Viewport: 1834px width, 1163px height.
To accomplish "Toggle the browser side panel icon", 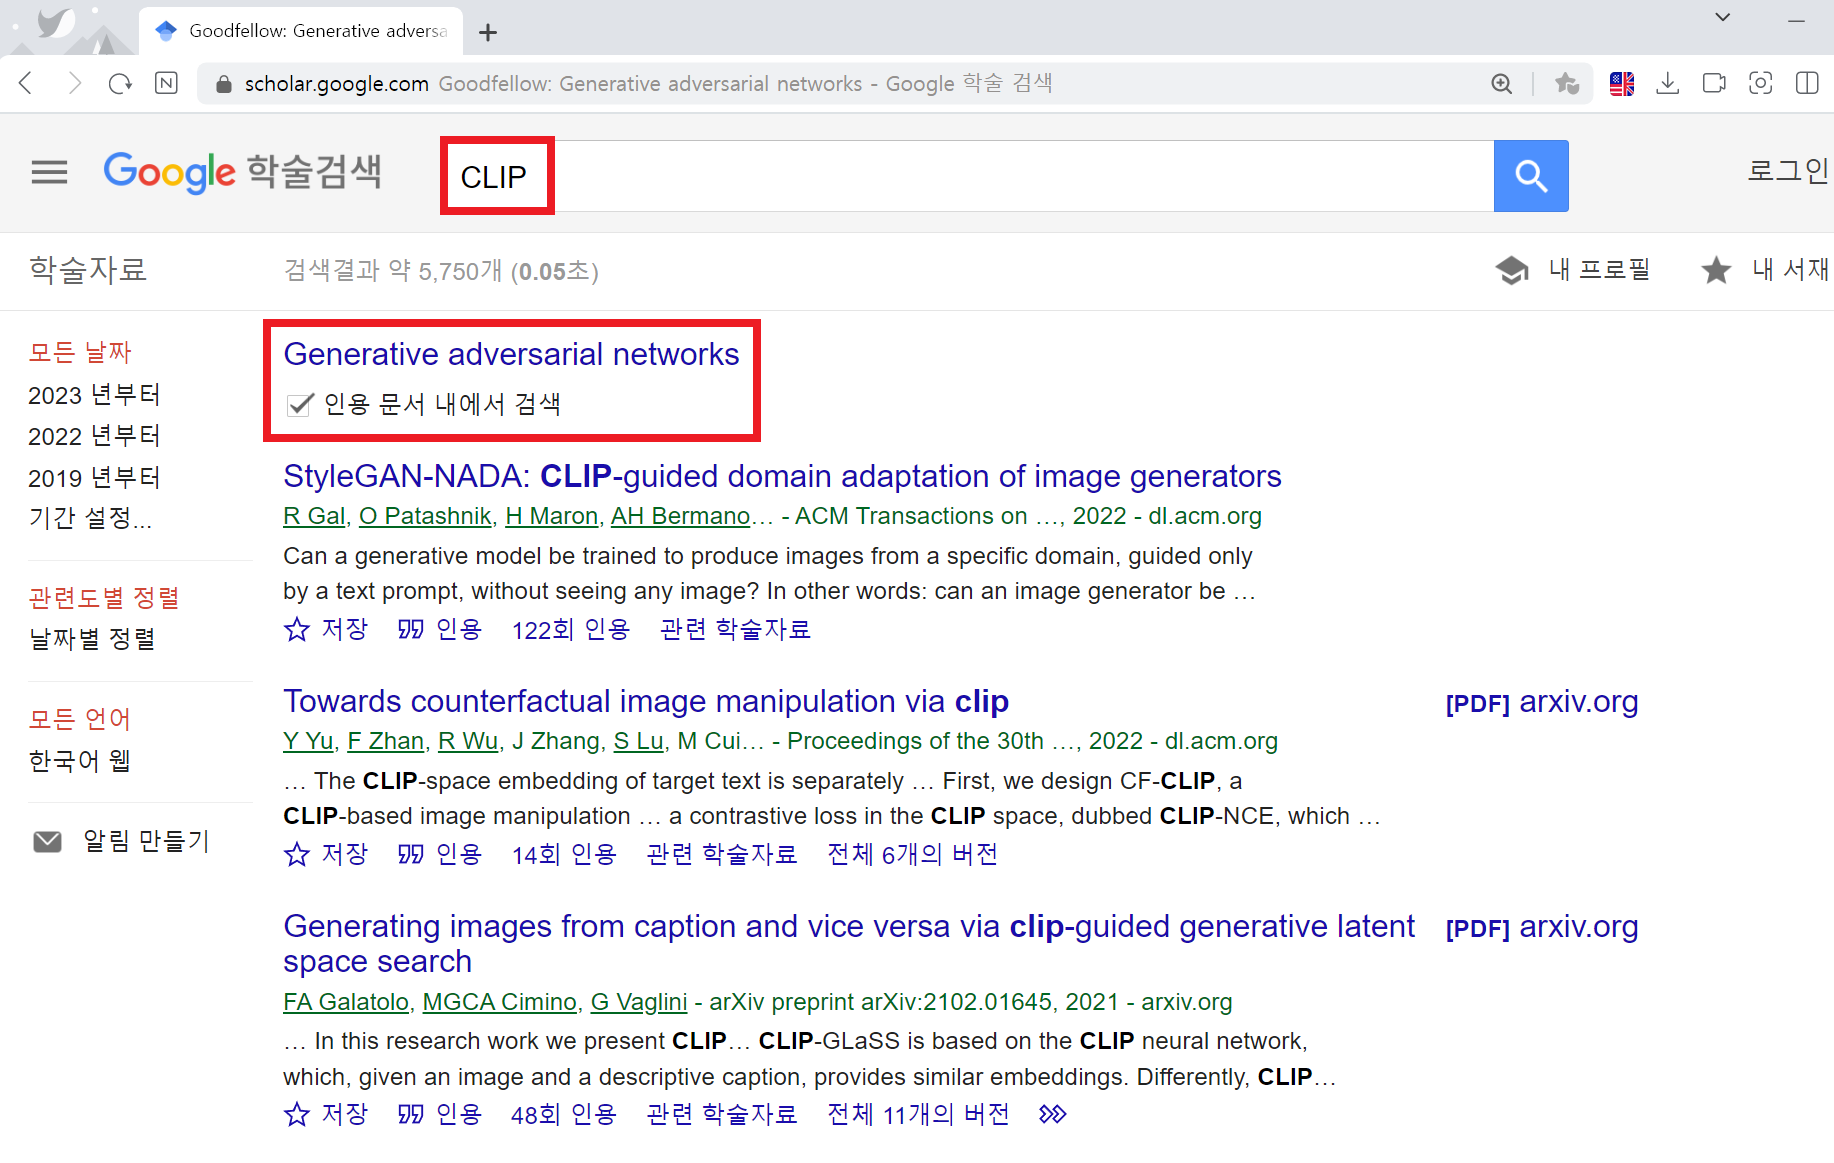I will coord(1807,84).
